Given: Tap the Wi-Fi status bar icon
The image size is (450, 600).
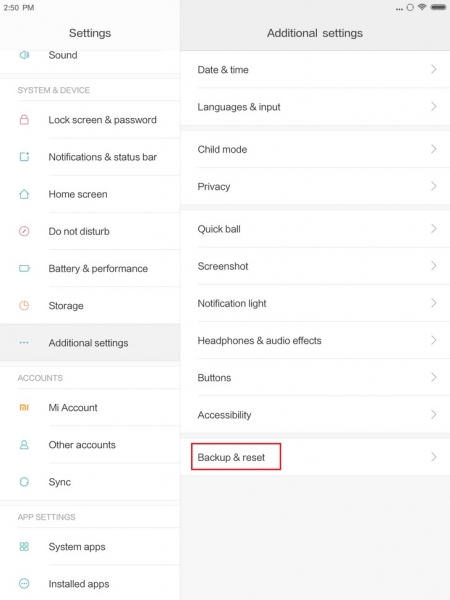Looking at the screenshot, I should point(422,7).
